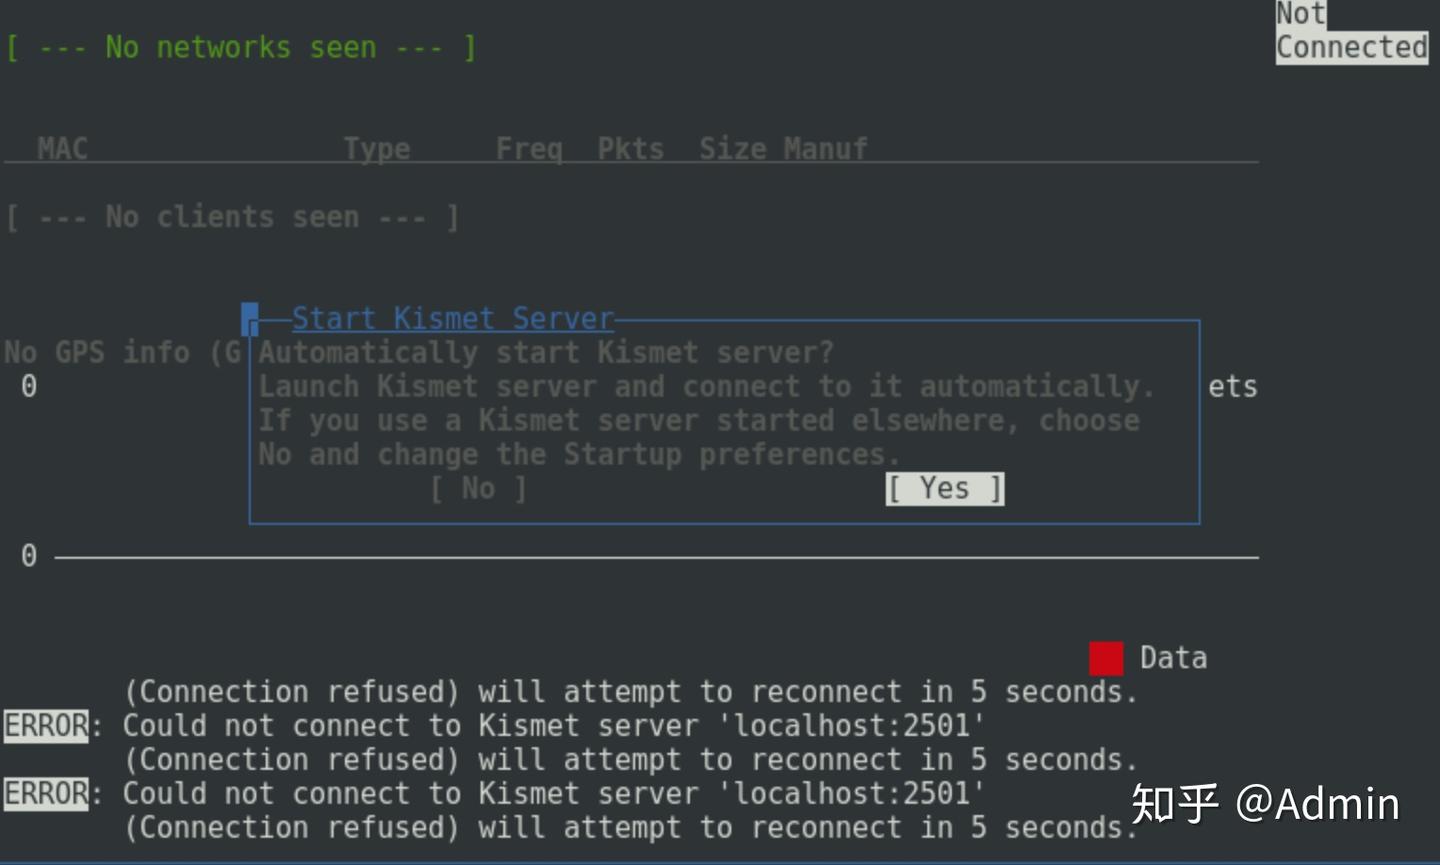1440x865 pixels.
Task: Choose No in Start Kismet Server dialog
Action: click(478, 489)
